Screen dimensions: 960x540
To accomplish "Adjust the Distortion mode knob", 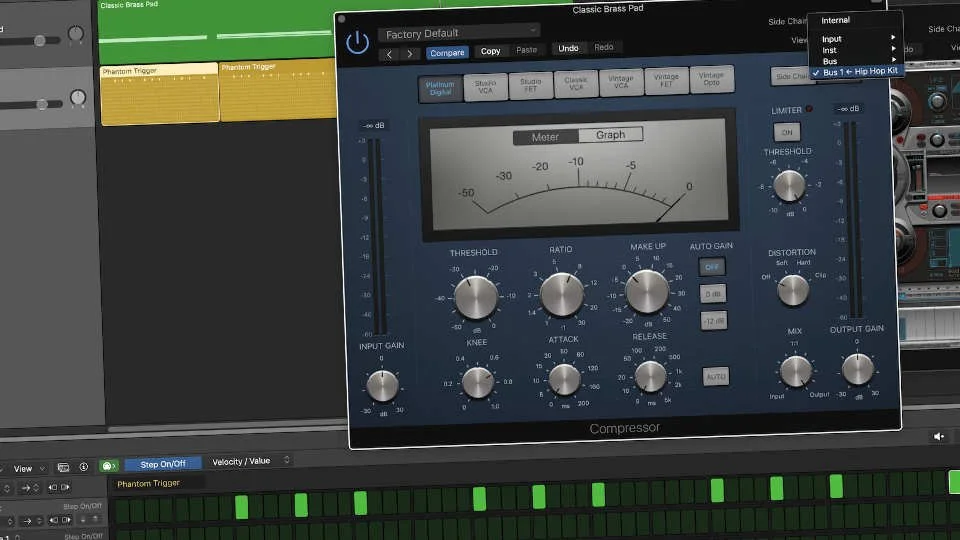I will coord(793,290).
